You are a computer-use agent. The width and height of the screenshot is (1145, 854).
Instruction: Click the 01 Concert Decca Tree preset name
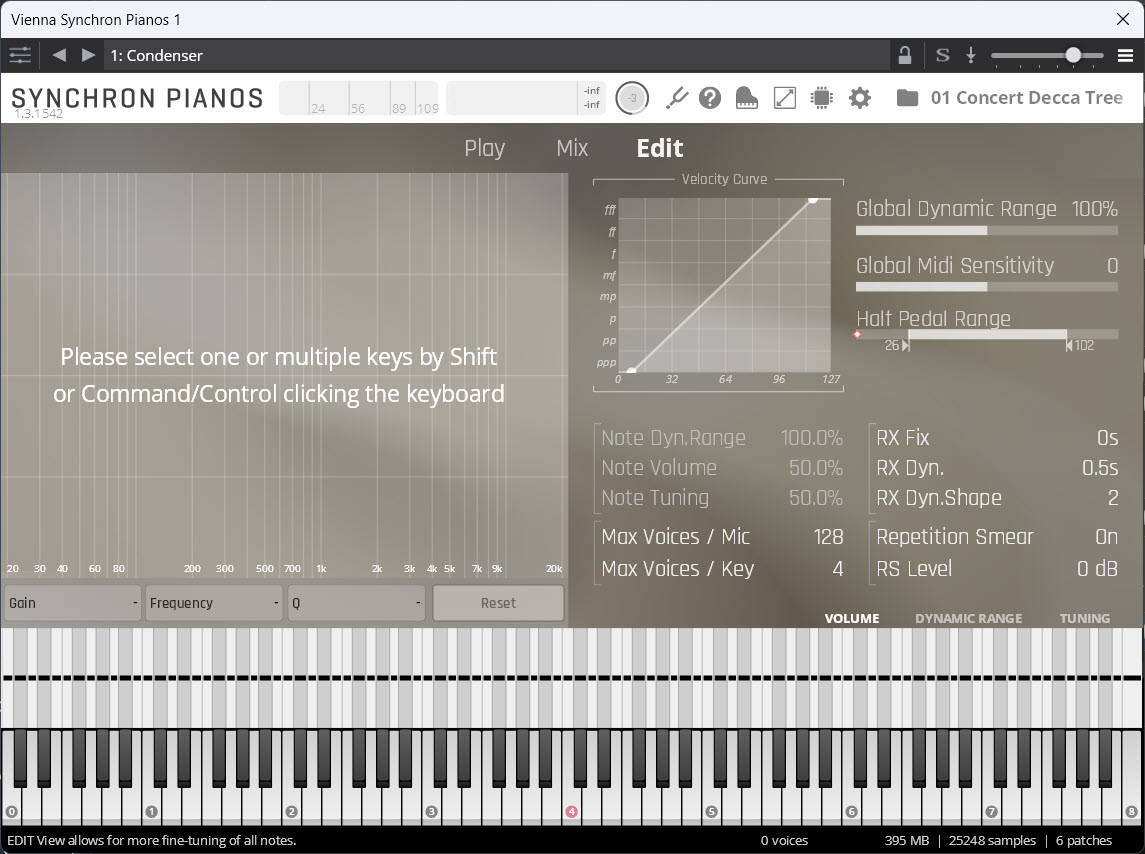pos(1027,98)
